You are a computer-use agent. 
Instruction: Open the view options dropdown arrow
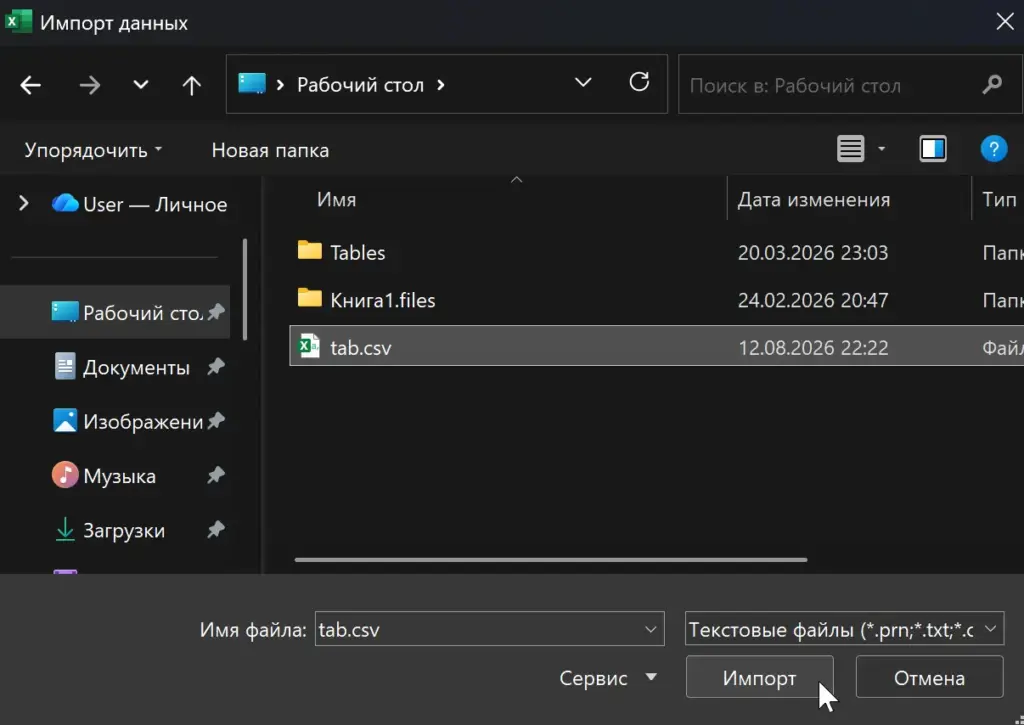coord(881,149)
